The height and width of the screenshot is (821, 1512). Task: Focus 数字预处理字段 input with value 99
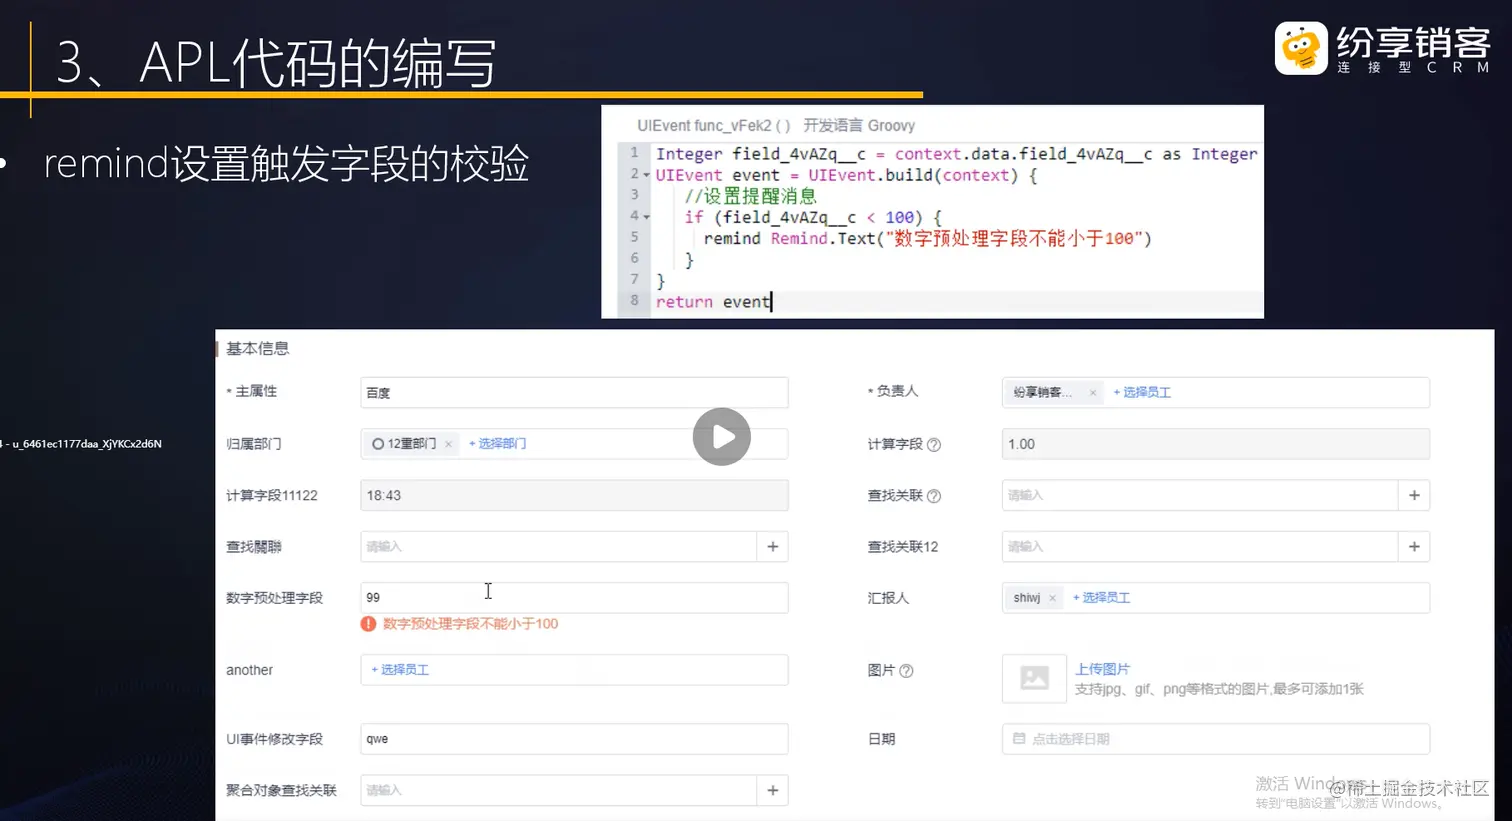[x=574, y=597]
